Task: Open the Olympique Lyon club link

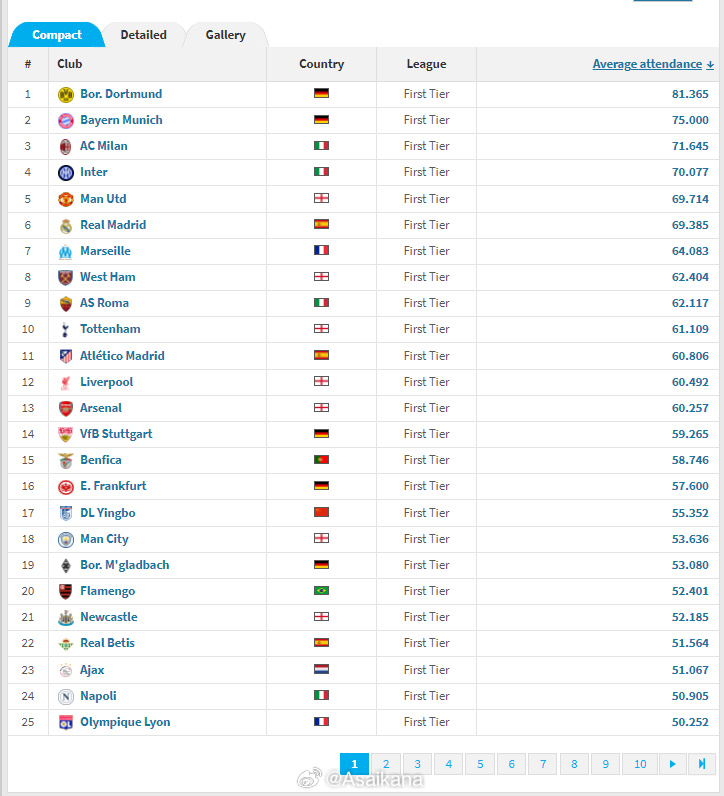Action: 125,722
